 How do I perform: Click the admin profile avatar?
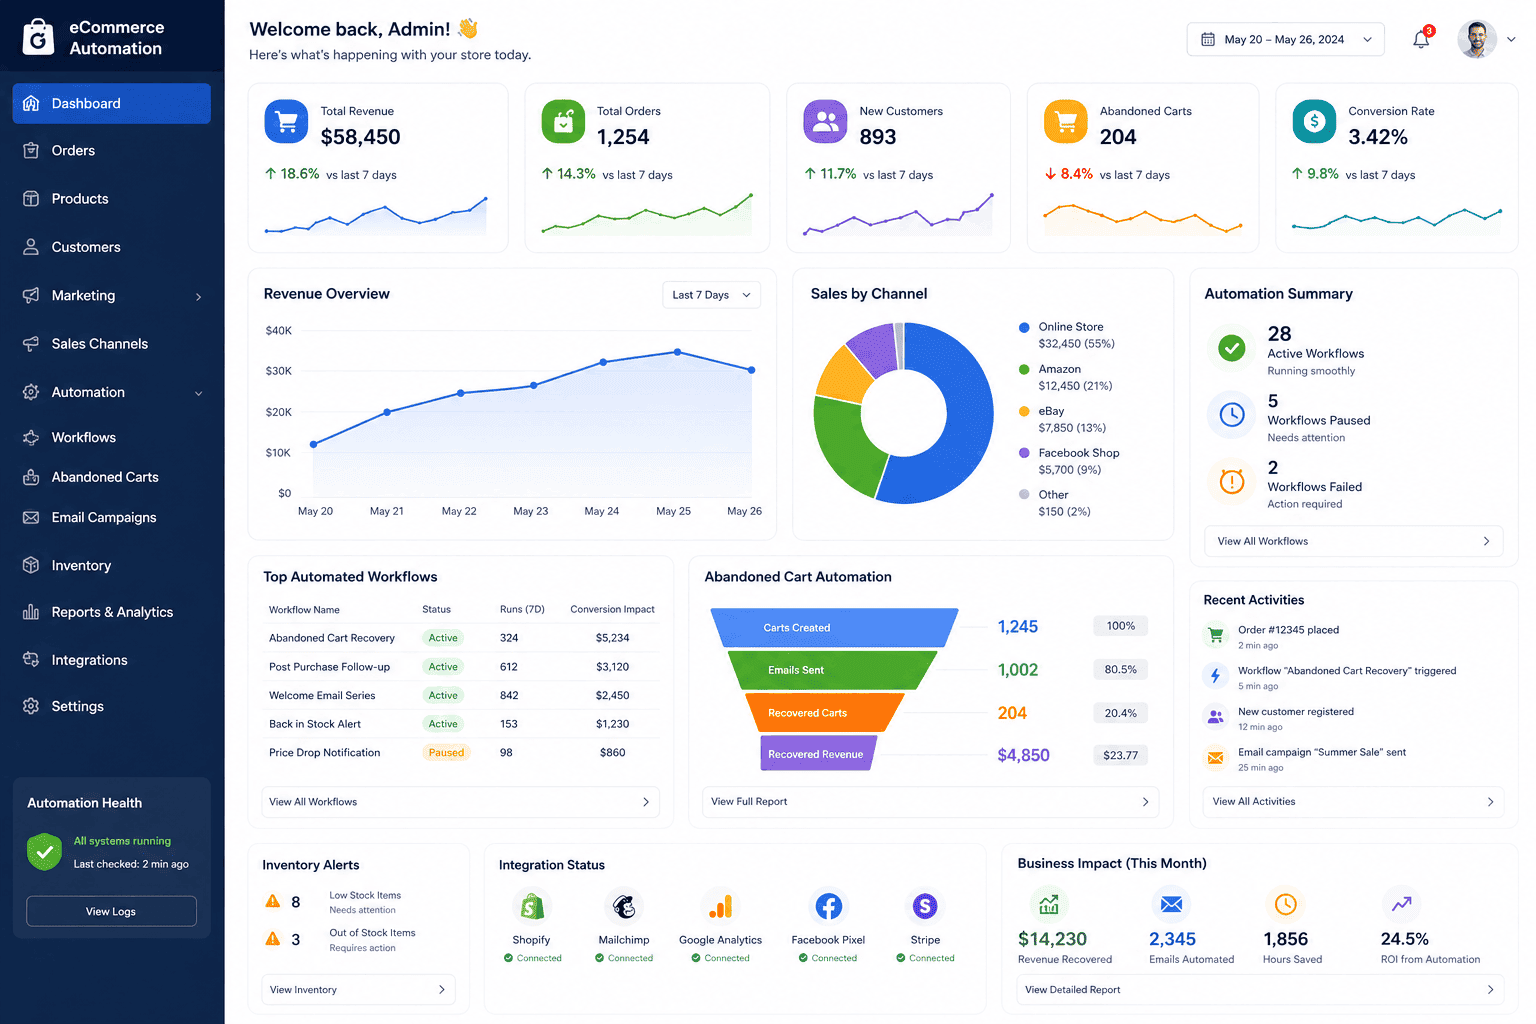(x=1477, y=40)
